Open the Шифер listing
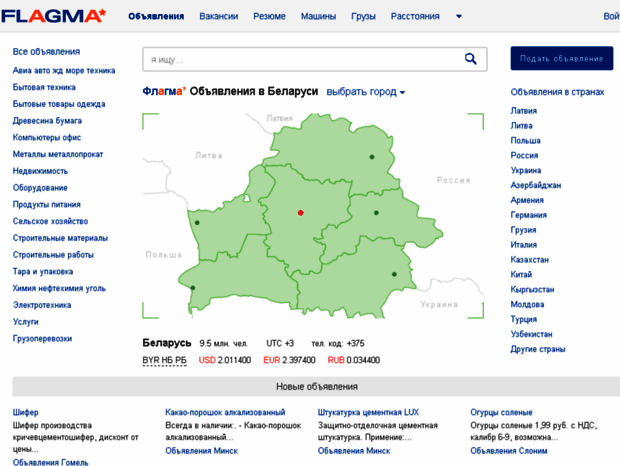Viewport: 620px width, 466px height. click(x=26, y=412)
